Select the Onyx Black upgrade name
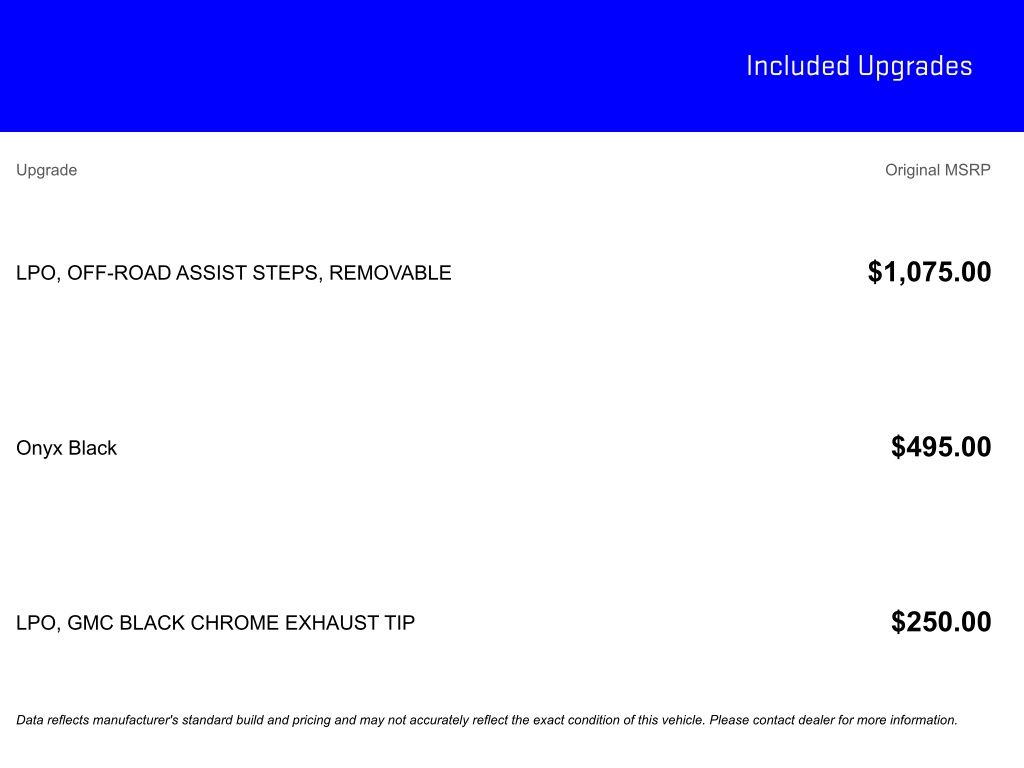 coord(67,448)
